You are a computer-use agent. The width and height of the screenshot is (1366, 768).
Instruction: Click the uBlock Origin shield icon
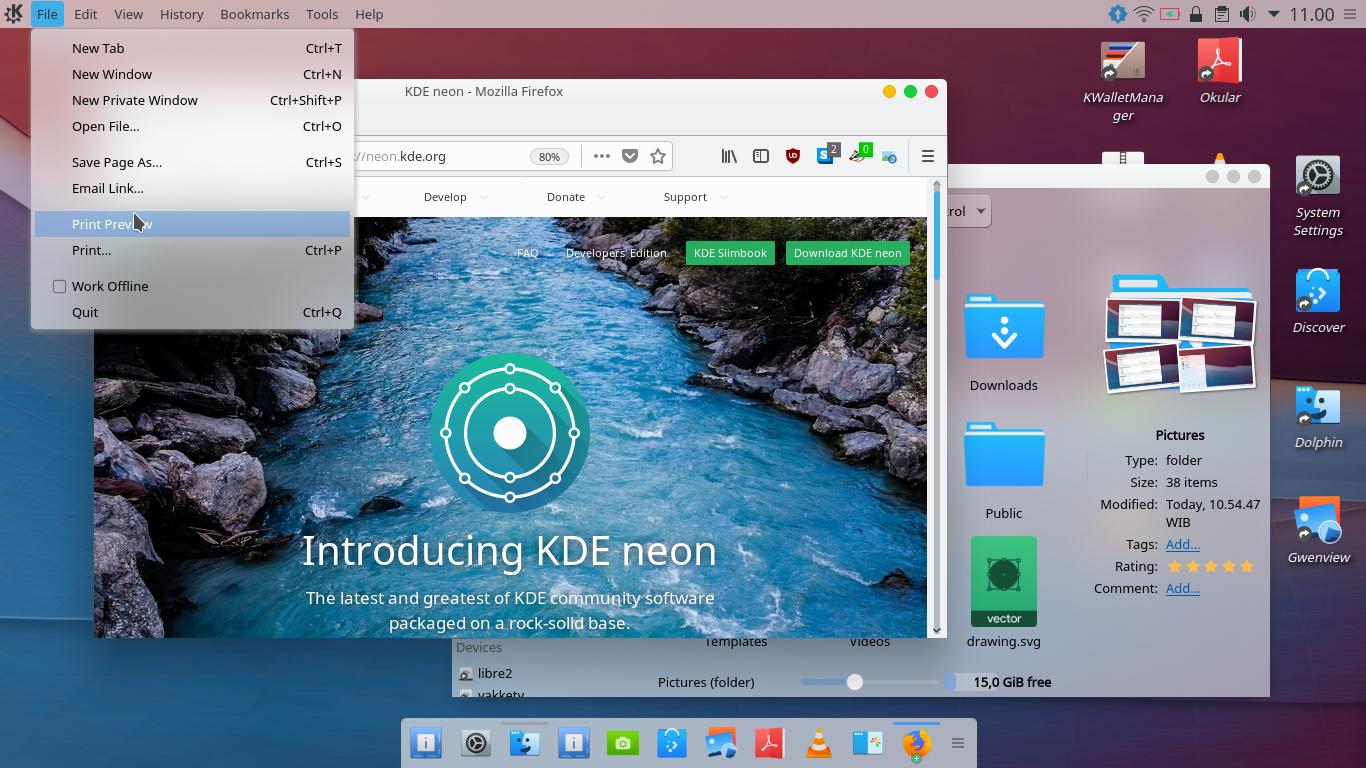(793, 156)
